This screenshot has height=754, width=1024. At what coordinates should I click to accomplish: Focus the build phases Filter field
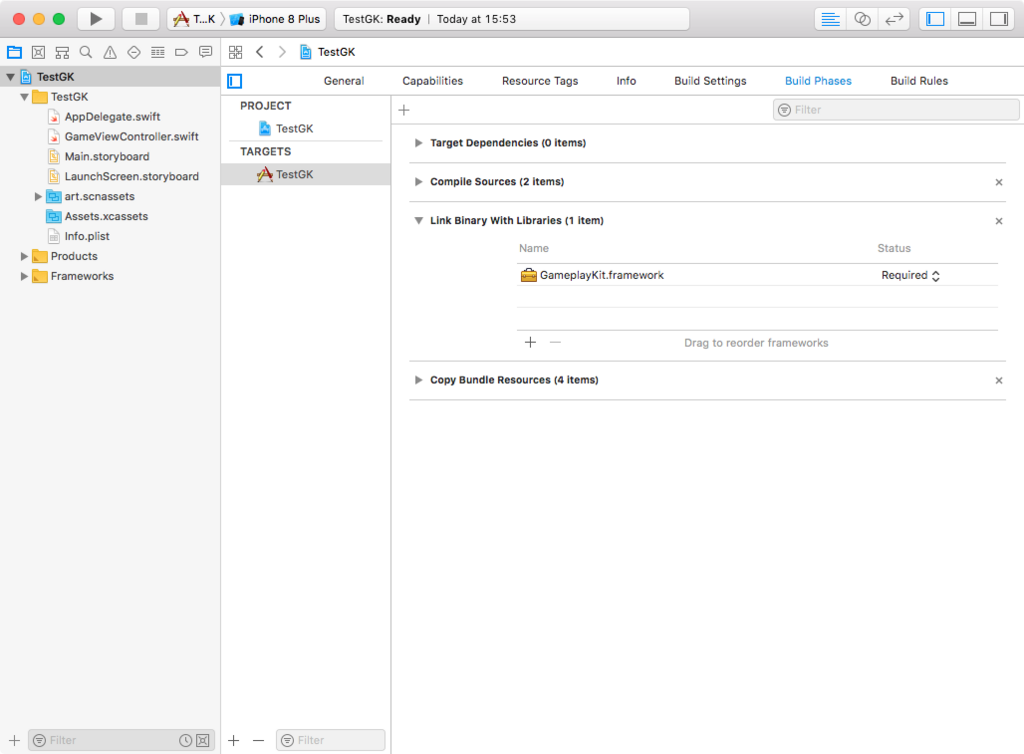pyautogui.click(x=896, y=110)
